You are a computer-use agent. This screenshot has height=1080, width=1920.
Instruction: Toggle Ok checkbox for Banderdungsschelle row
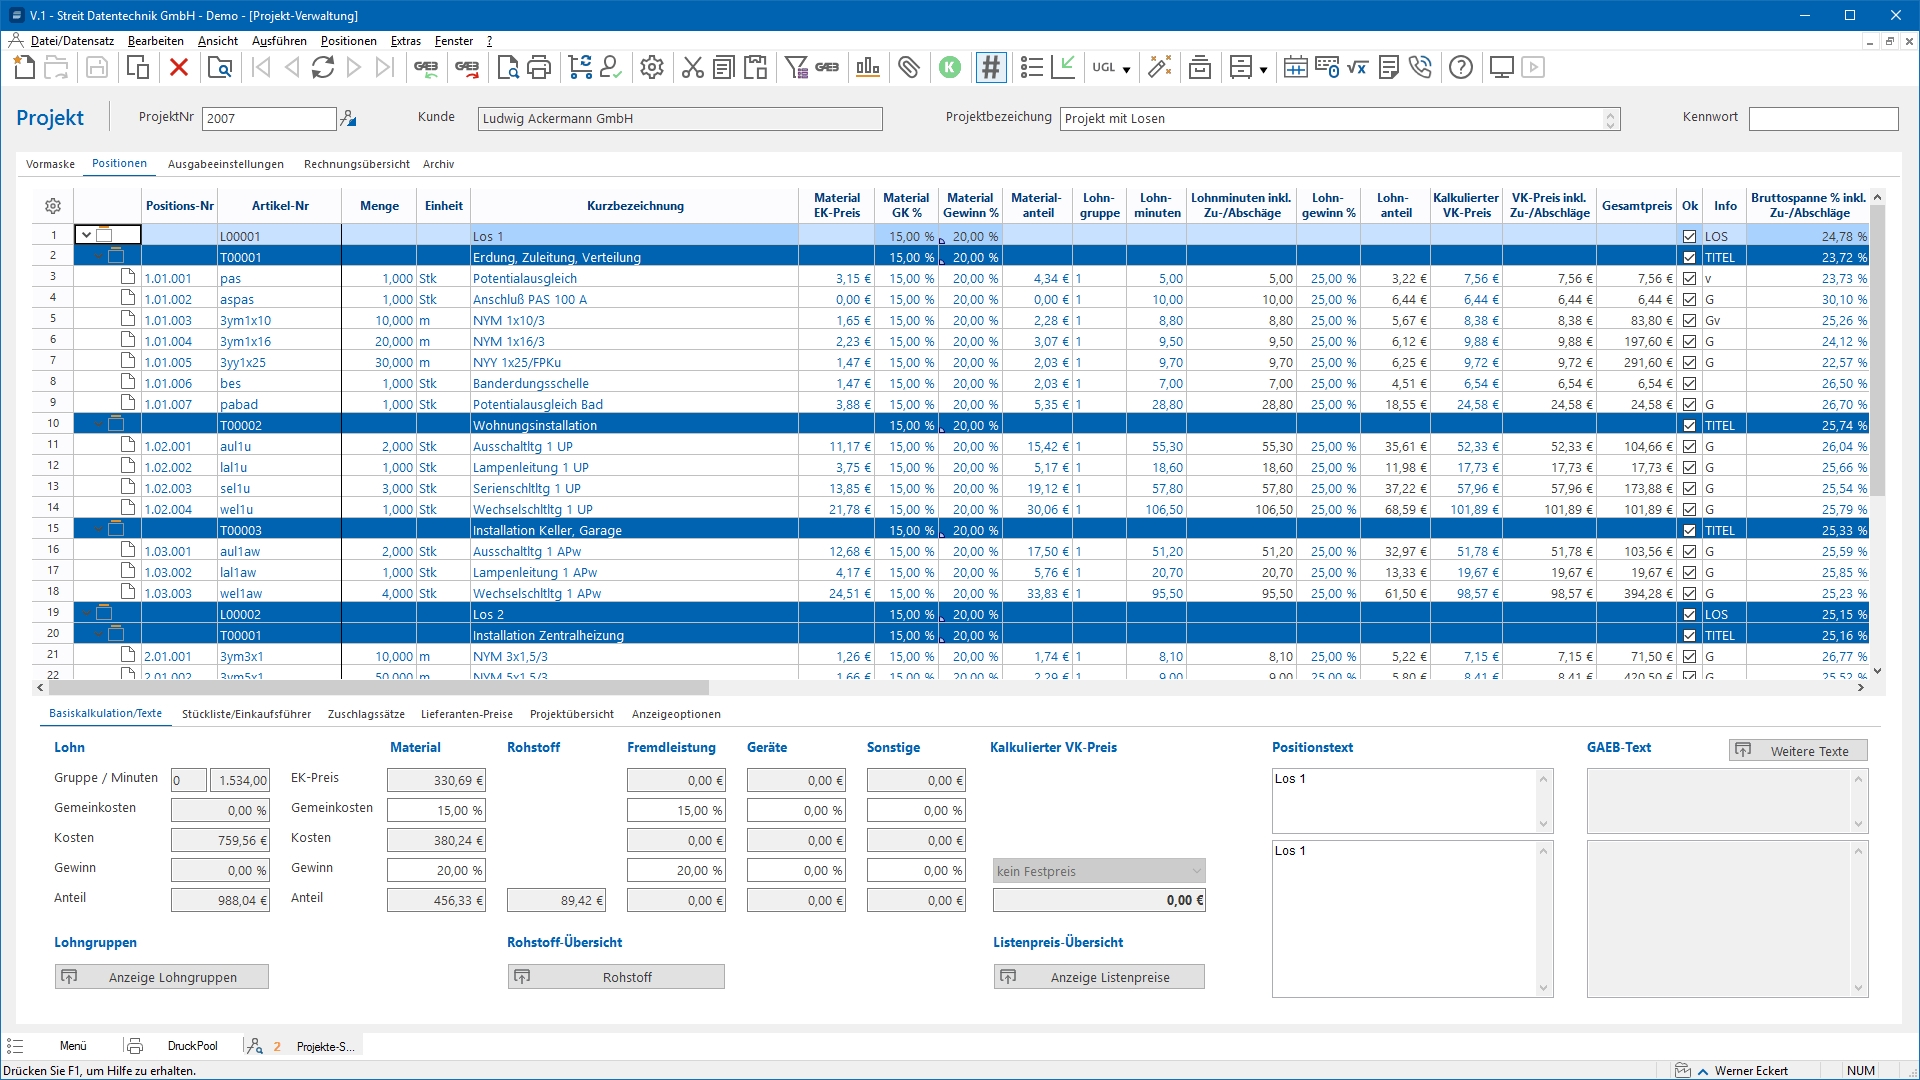pyautogui.click(x=1689, y=384)
